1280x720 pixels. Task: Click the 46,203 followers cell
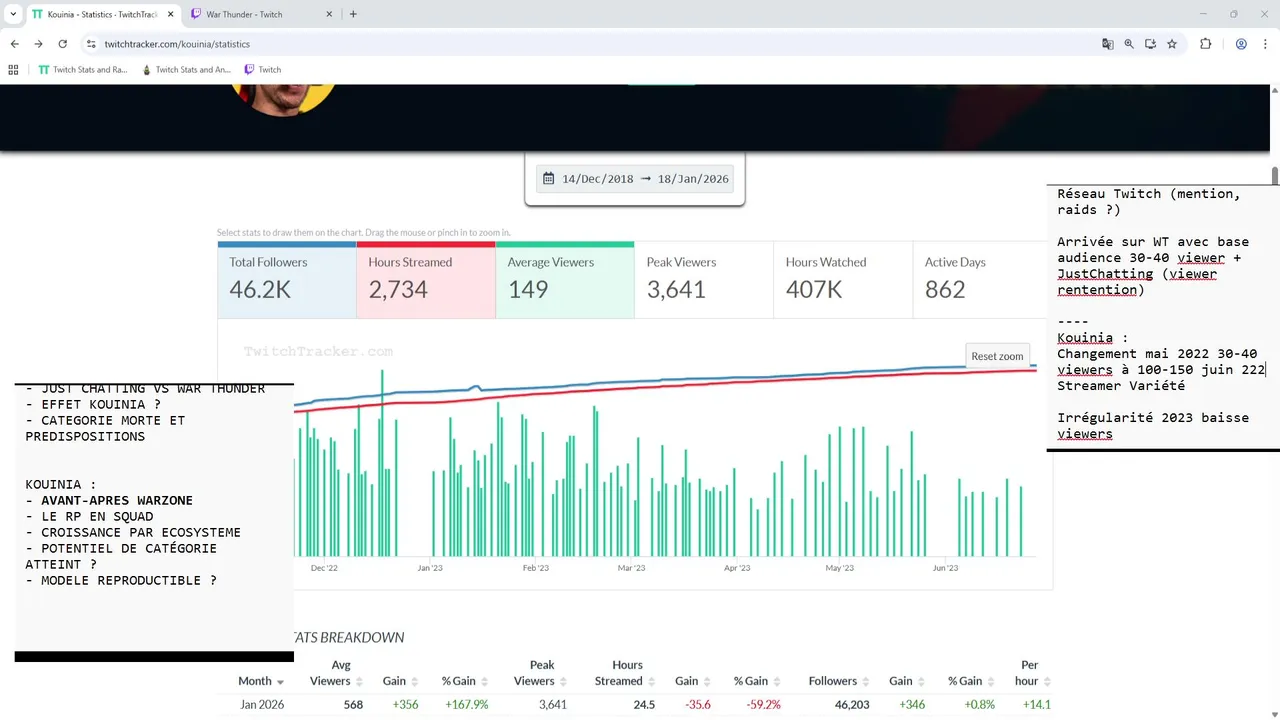click(852, 704)
